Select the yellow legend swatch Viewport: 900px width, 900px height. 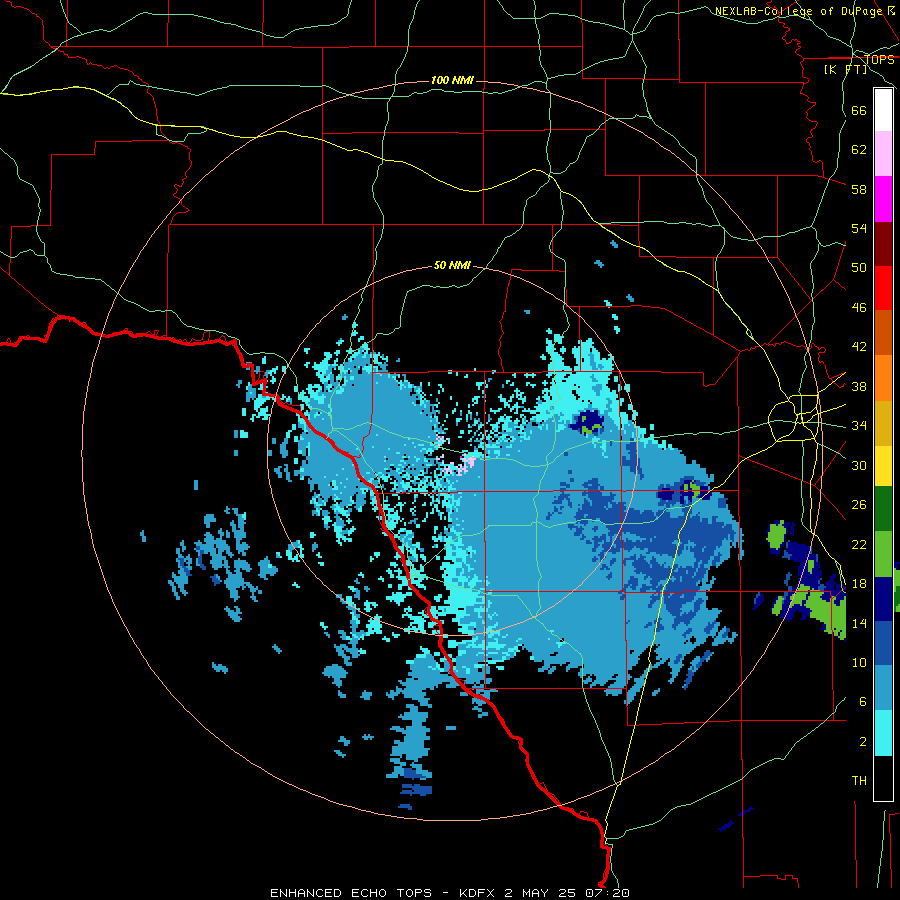(883, 467)
